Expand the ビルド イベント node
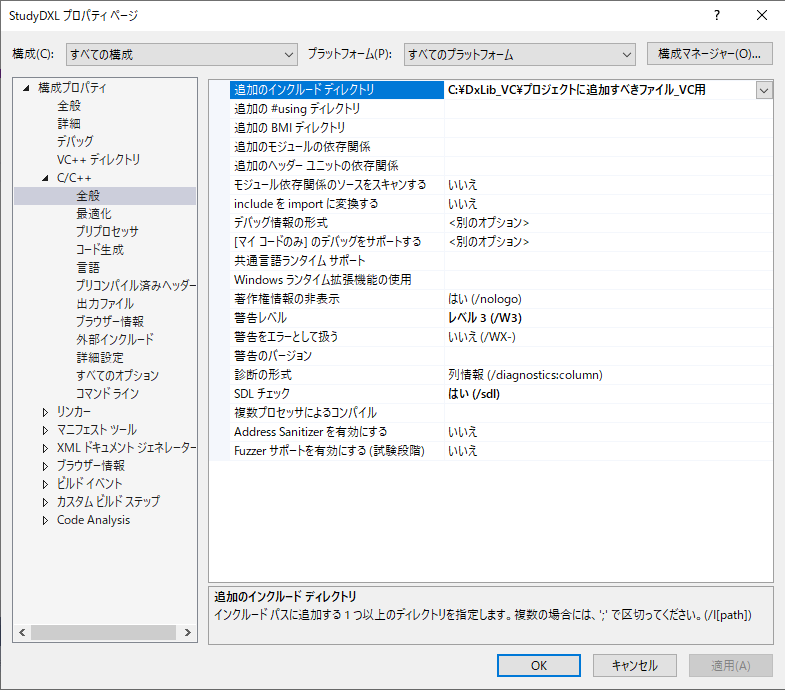Image resolution: width=785 pixels, height=690 pixels. coord(46,484)
